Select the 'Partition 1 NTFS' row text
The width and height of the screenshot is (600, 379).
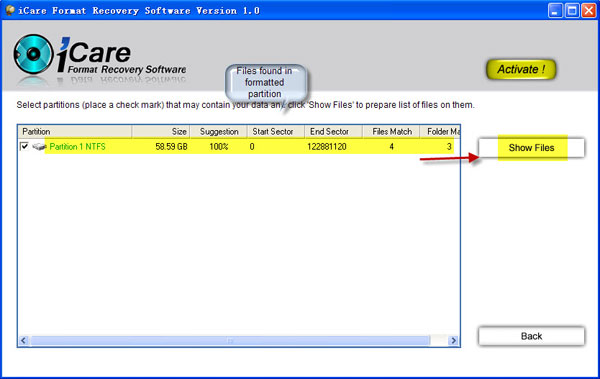click(77, 147)
